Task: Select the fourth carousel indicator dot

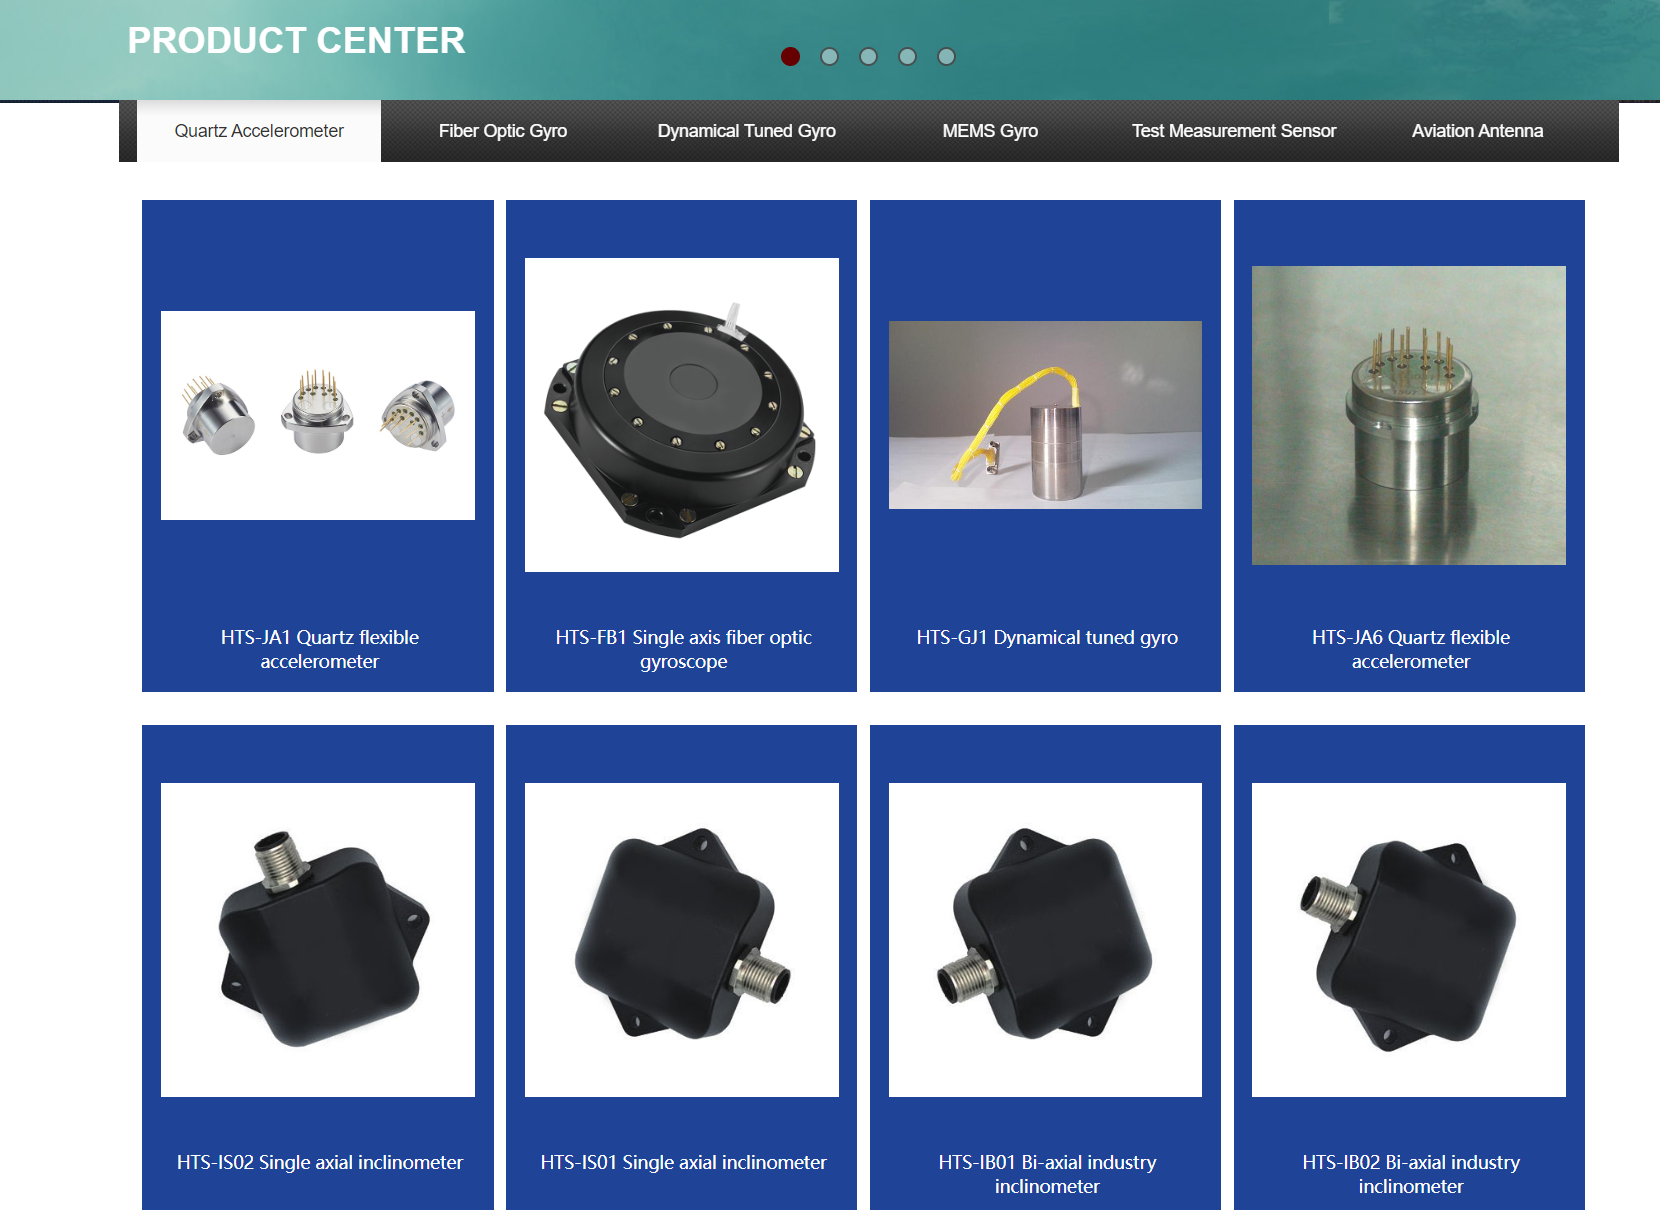Action: click(907, 57)
